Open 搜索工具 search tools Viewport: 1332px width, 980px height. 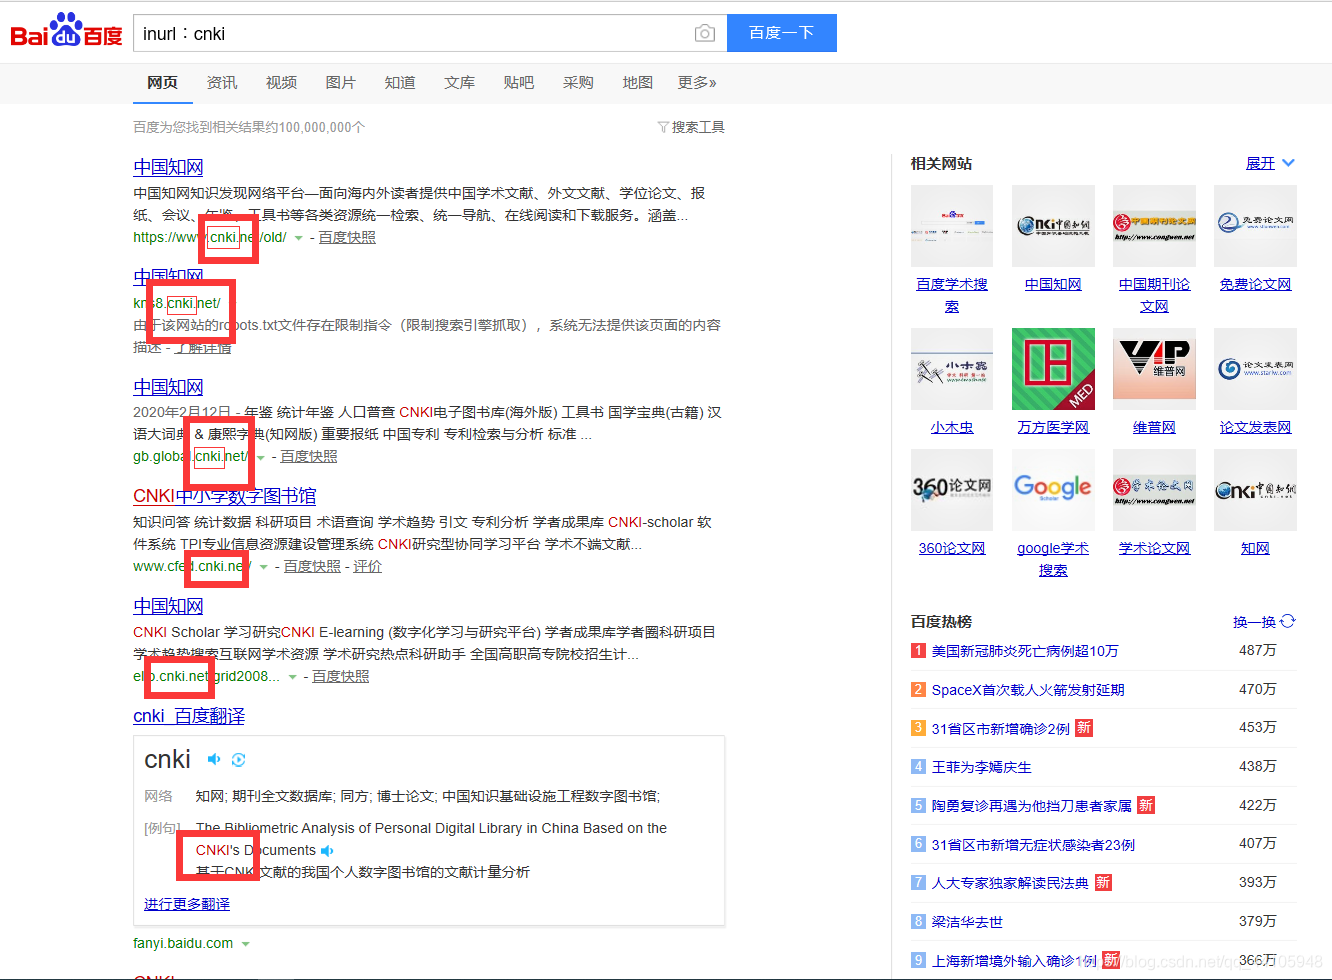698,127
